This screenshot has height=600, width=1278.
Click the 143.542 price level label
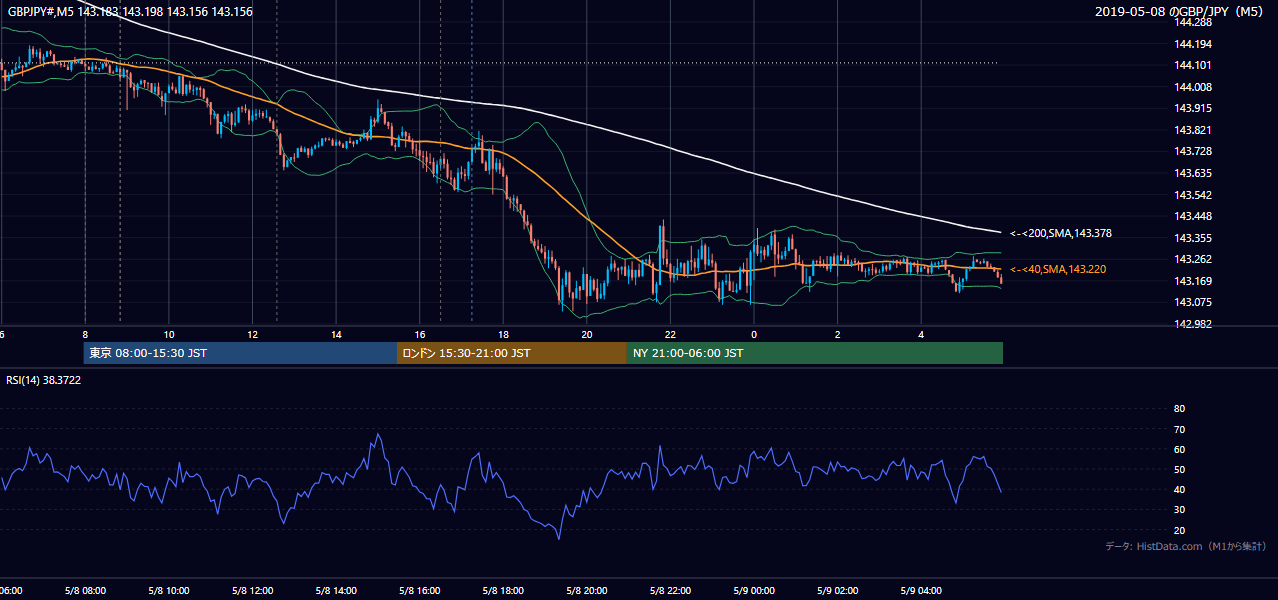point(1192,195)
